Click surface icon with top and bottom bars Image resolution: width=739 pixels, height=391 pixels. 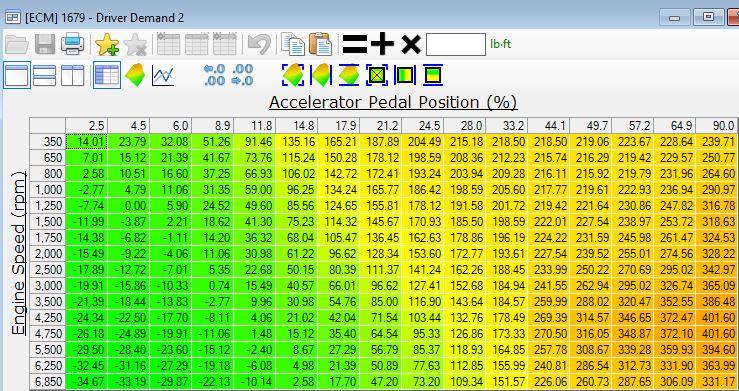(x=349, y=75)
